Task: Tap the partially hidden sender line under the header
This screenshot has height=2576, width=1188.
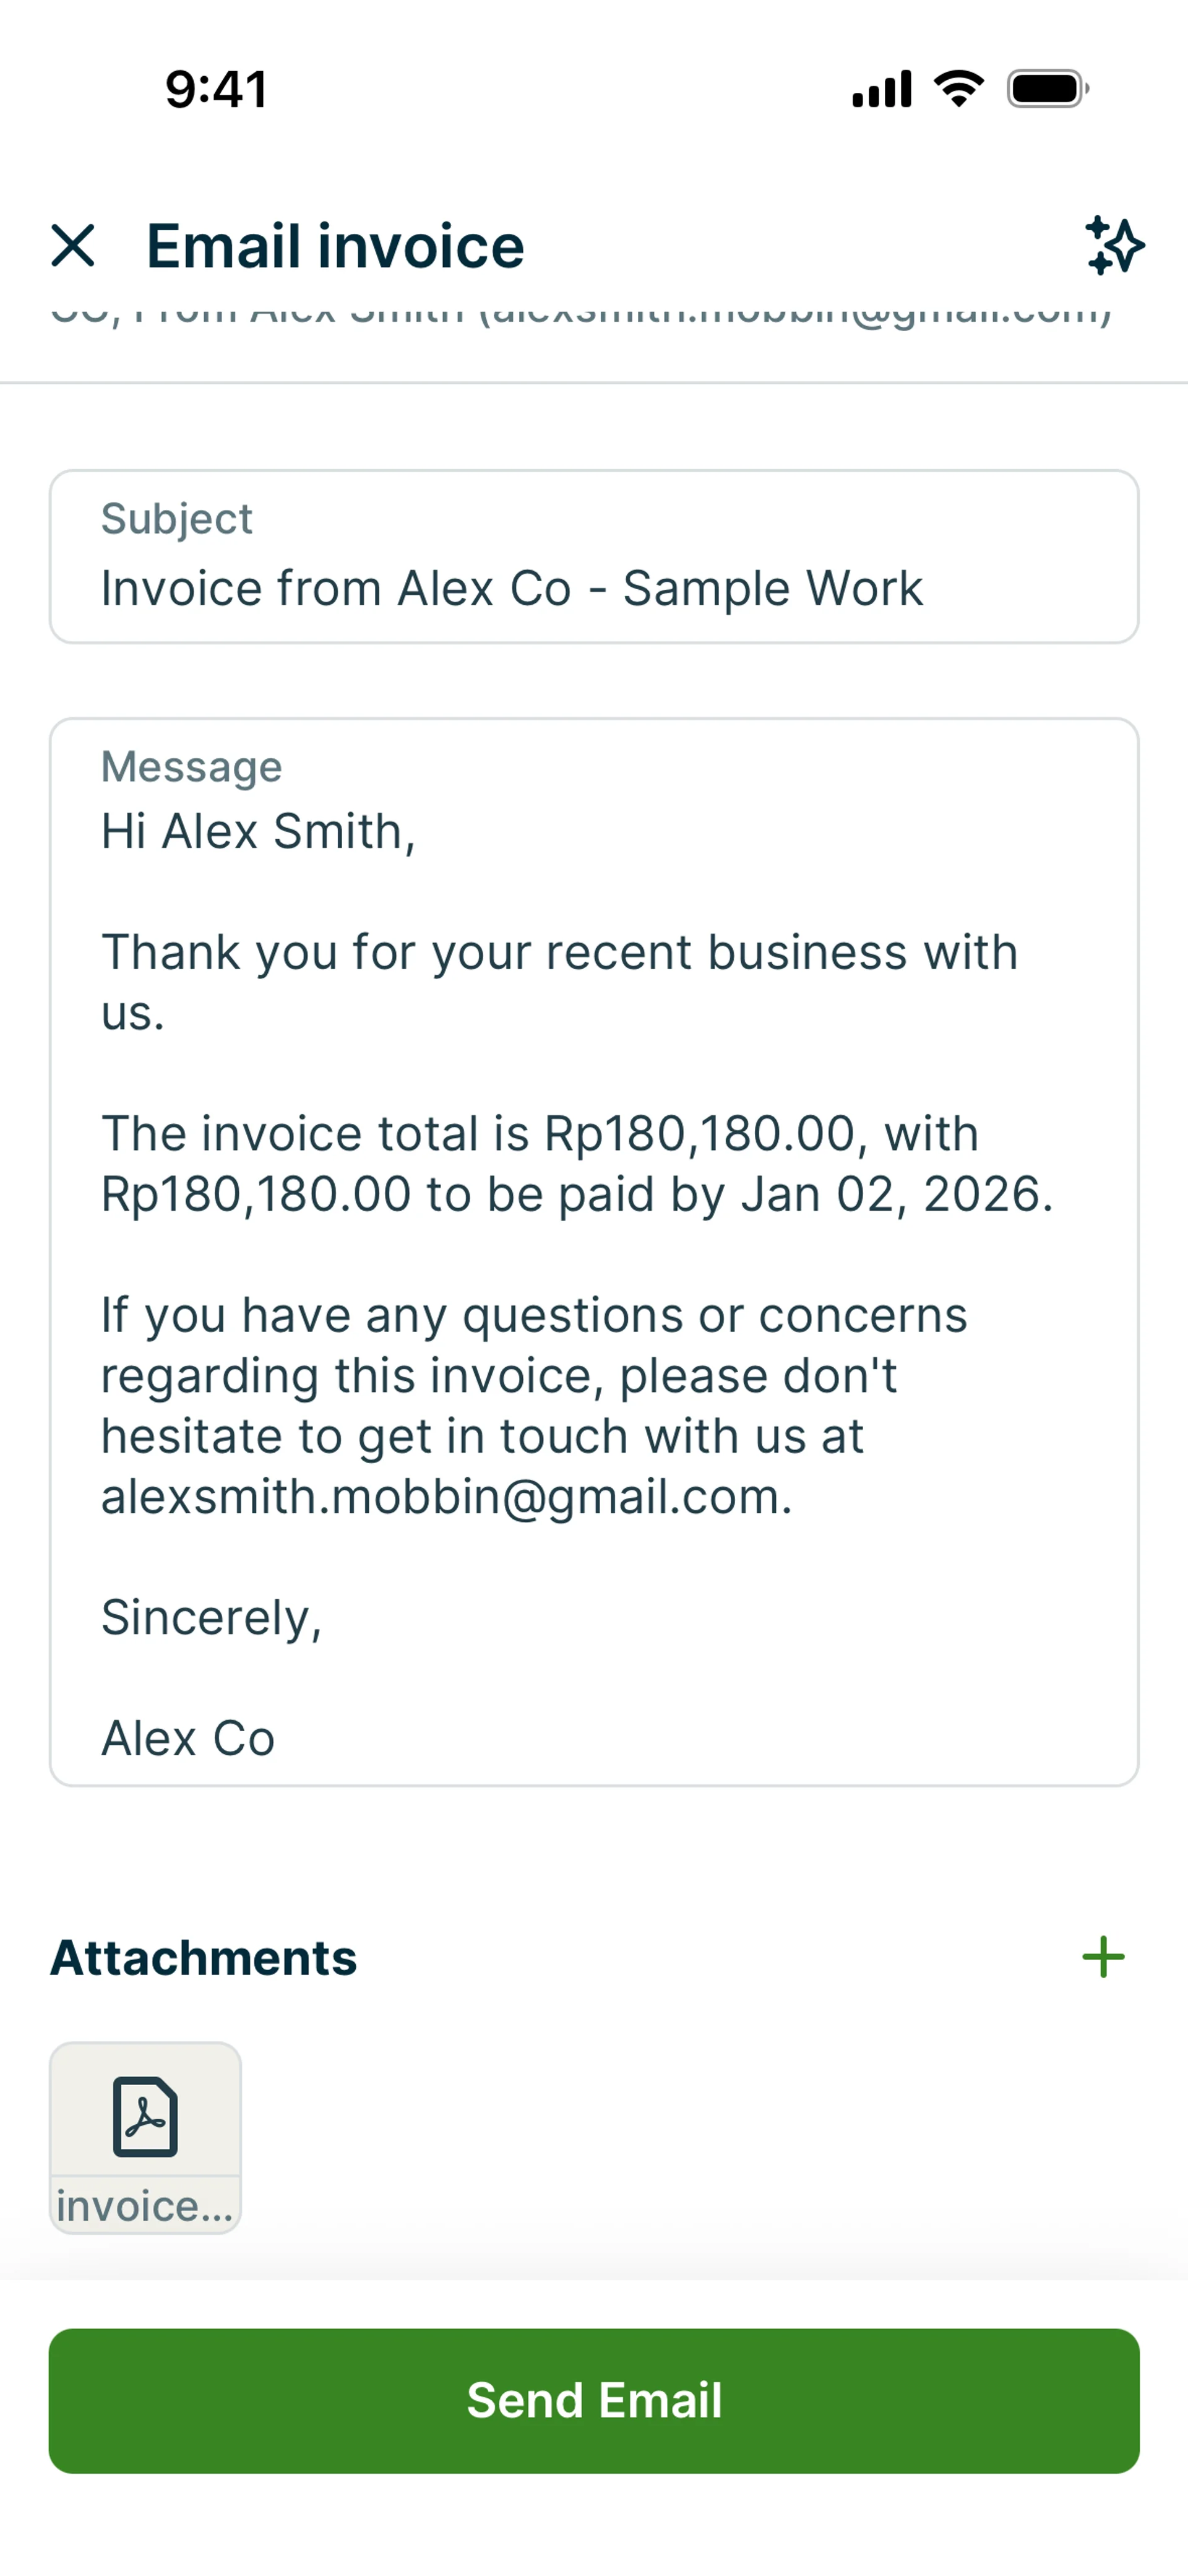Action: tap(580, 316)
